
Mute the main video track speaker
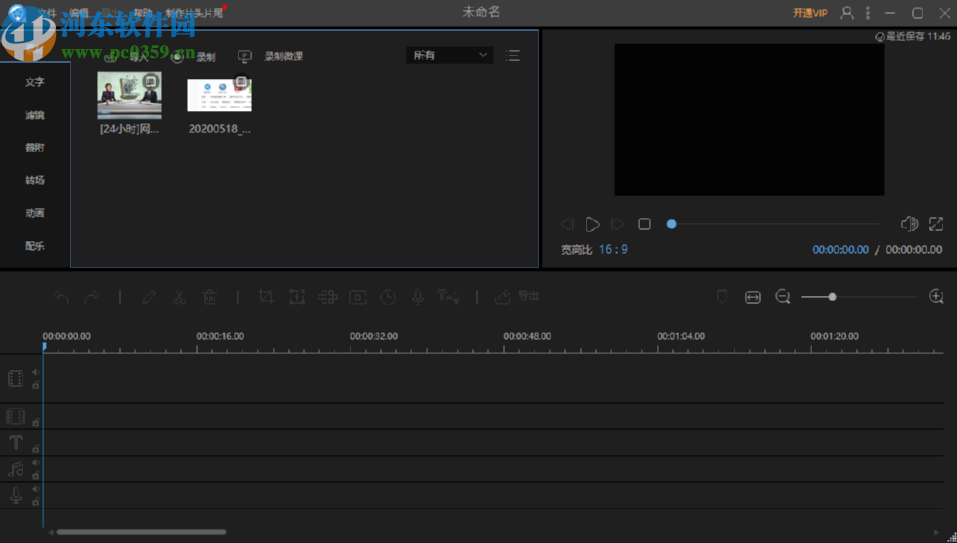[x=36, y=372]
